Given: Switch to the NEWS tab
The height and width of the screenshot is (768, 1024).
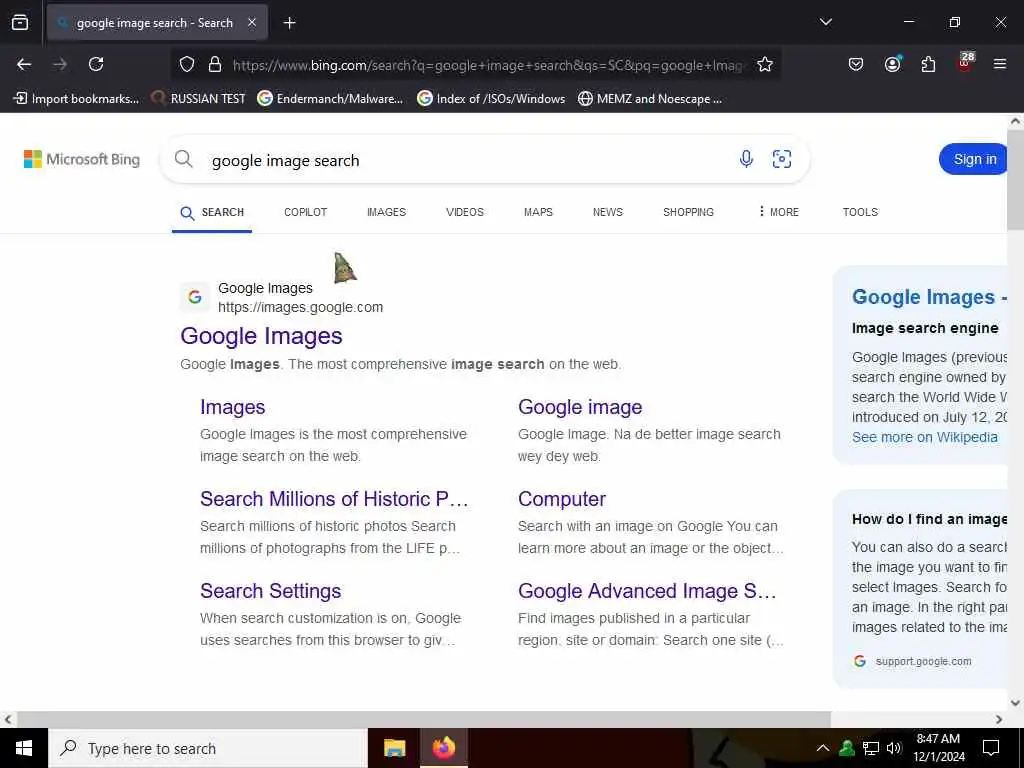Looking at the screenshot, I should [x=607, y=212].
